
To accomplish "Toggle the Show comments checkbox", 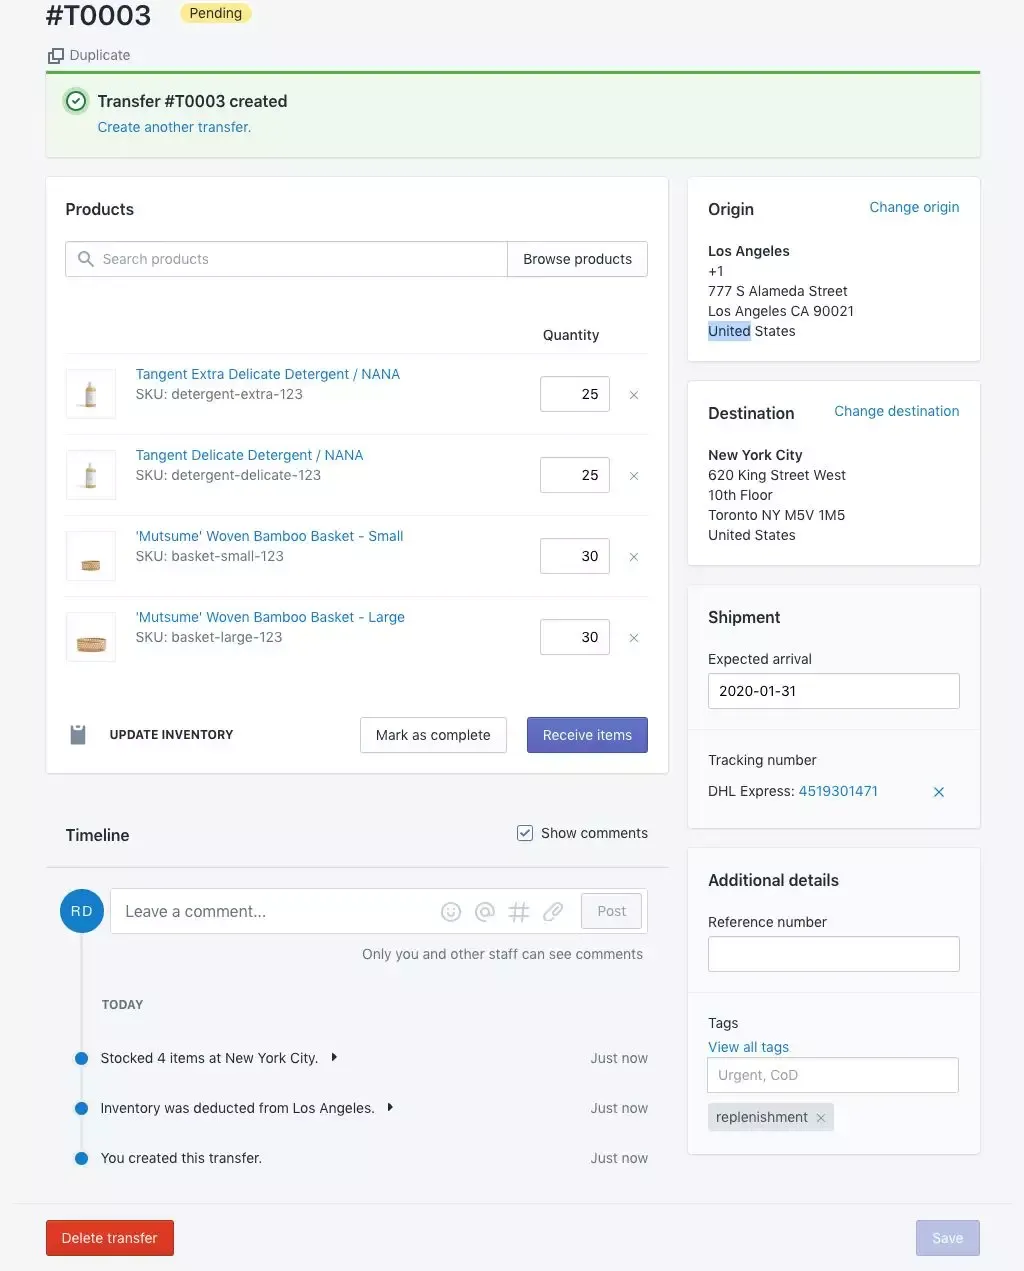I will tap(525, 833).
